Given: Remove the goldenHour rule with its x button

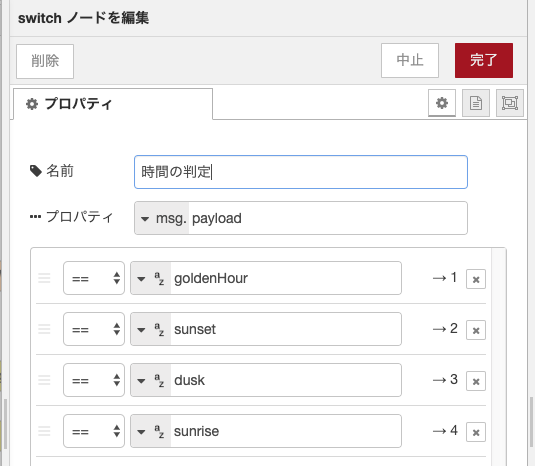Looking at the screenshot, I should click(x=476, y=279).
